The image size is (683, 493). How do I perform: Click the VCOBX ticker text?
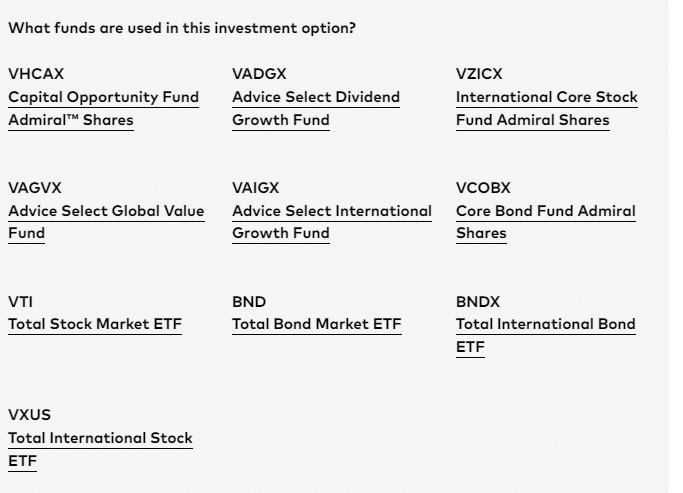[x=483, y=188]
